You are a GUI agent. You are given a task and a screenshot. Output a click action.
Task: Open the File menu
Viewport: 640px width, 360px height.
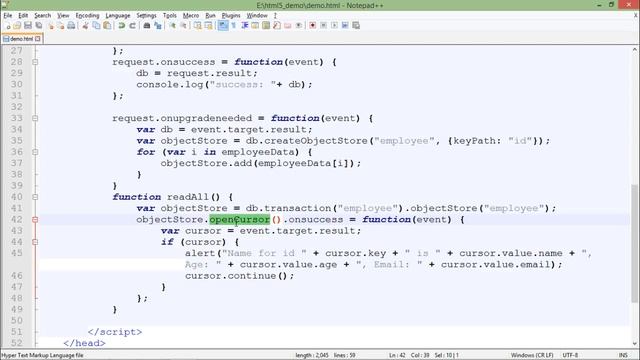pos(8,16)
